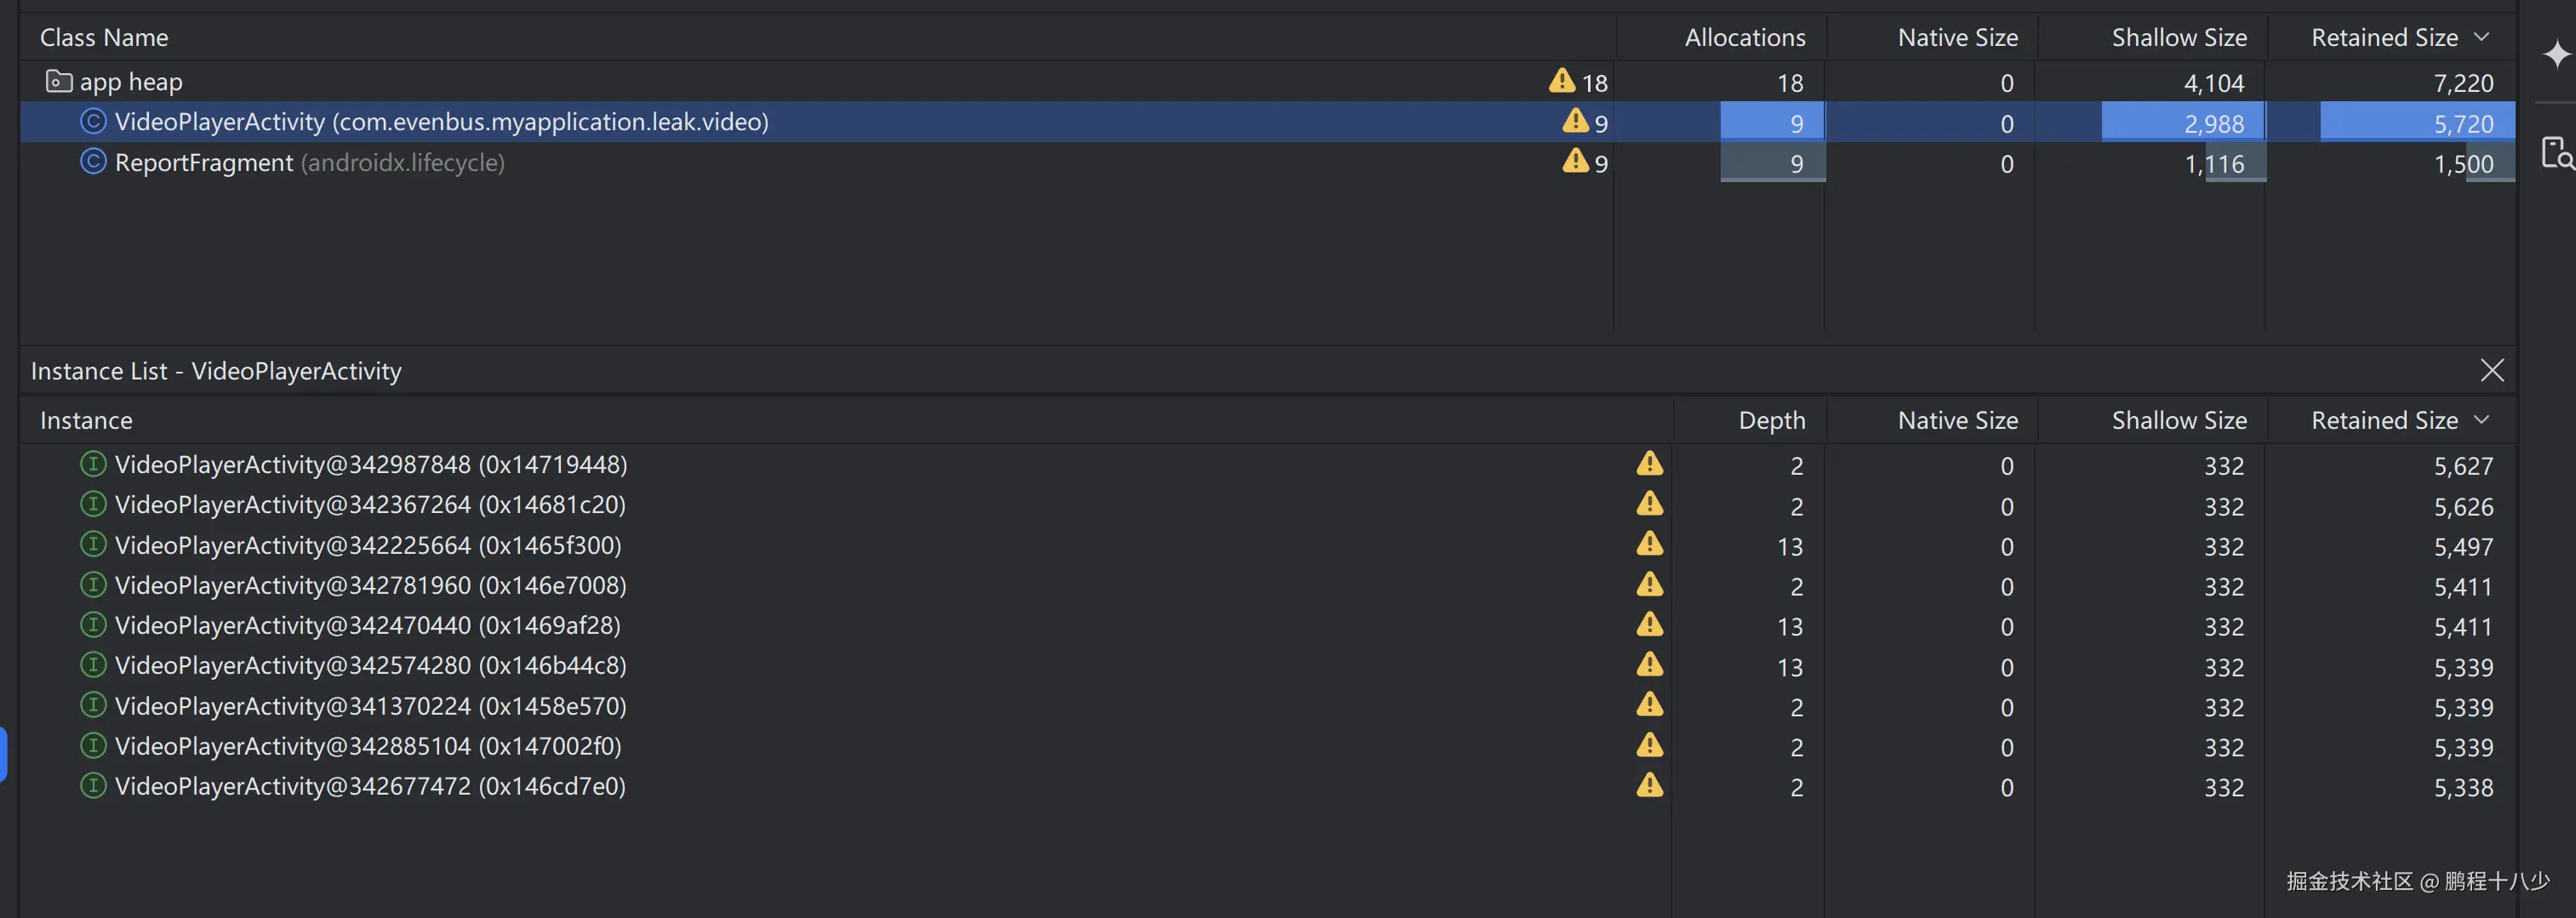Sort classes by Shallow Size column

tap(2178, 38)
